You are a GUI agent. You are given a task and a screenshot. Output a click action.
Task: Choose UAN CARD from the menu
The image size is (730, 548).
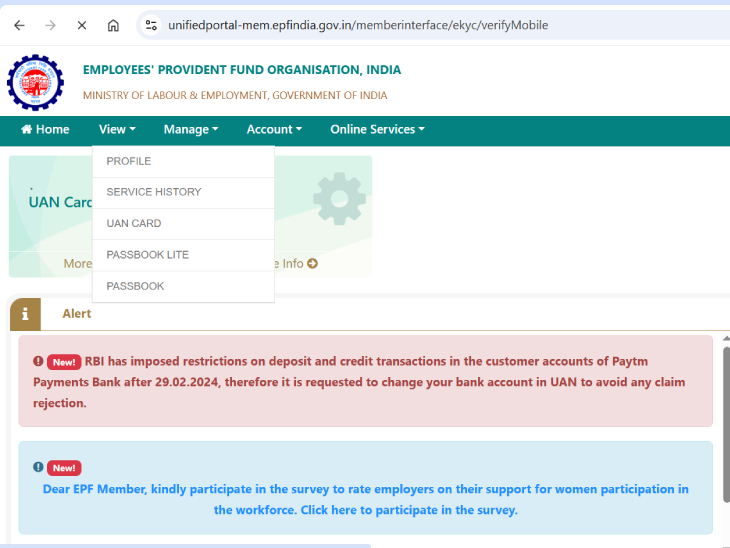pyautogui.click(x=134, y=224)
